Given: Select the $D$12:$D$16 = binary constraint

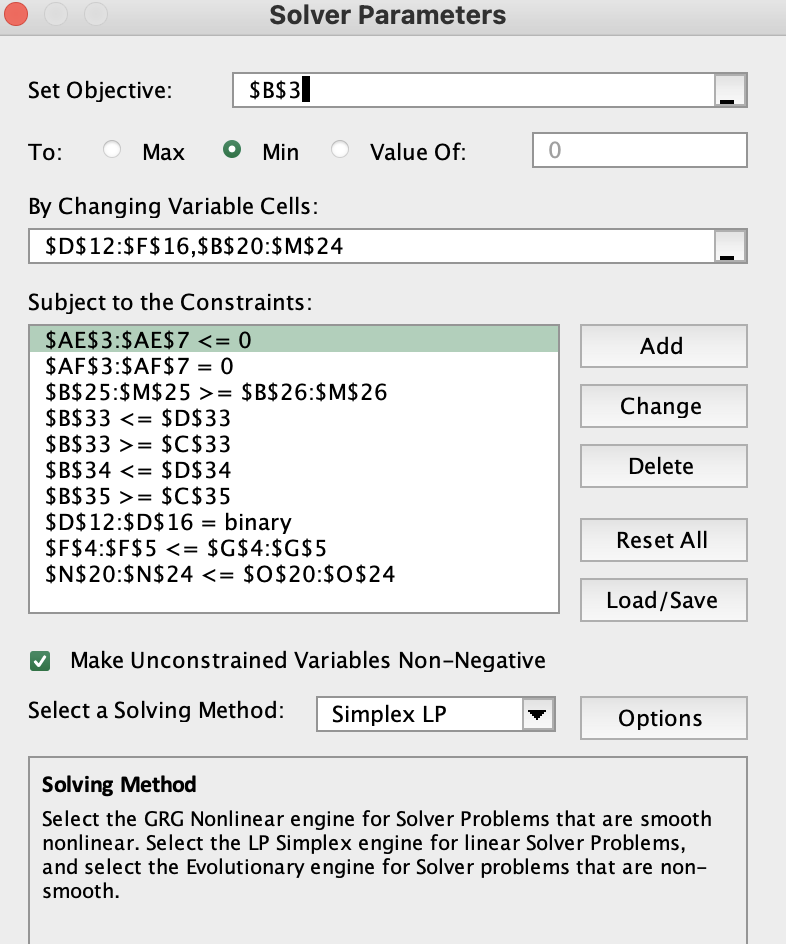Looking at the screenshot, I should pyautogui.click(x=169, y=522).
